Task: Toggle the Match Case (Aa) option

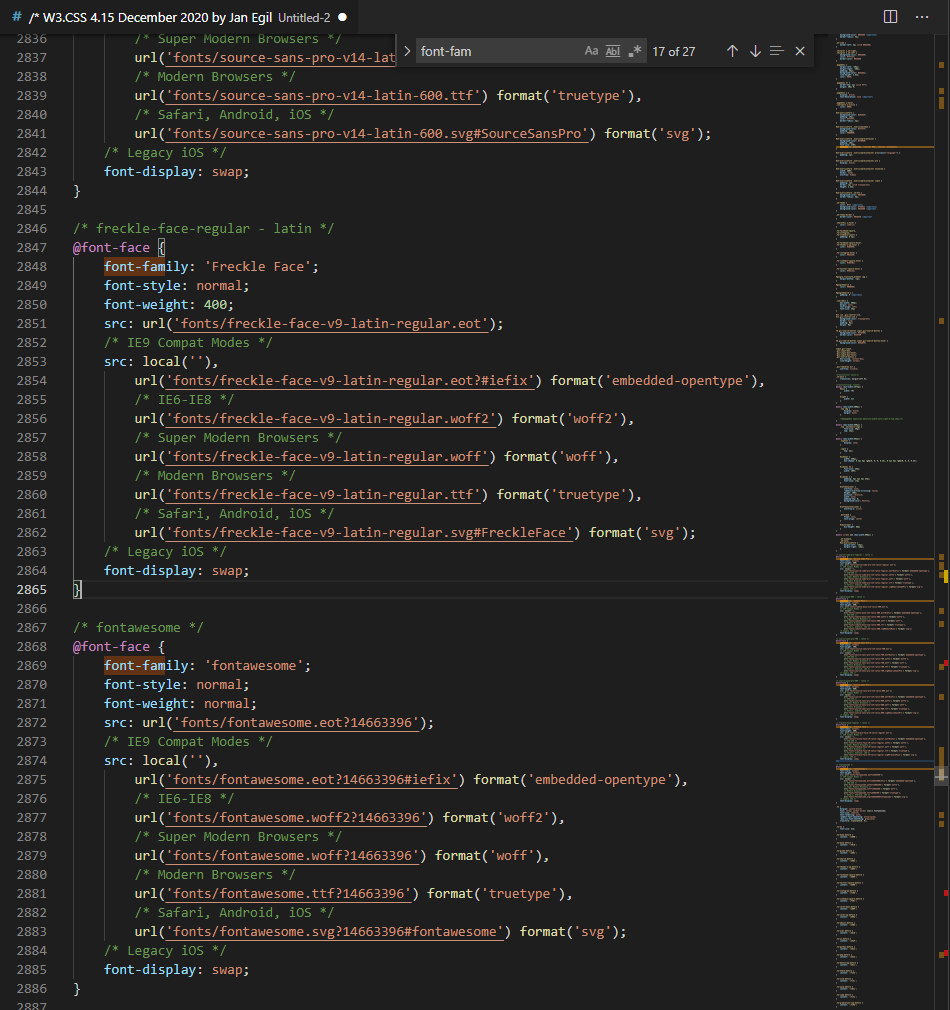Action: click(x=591, y=52)
